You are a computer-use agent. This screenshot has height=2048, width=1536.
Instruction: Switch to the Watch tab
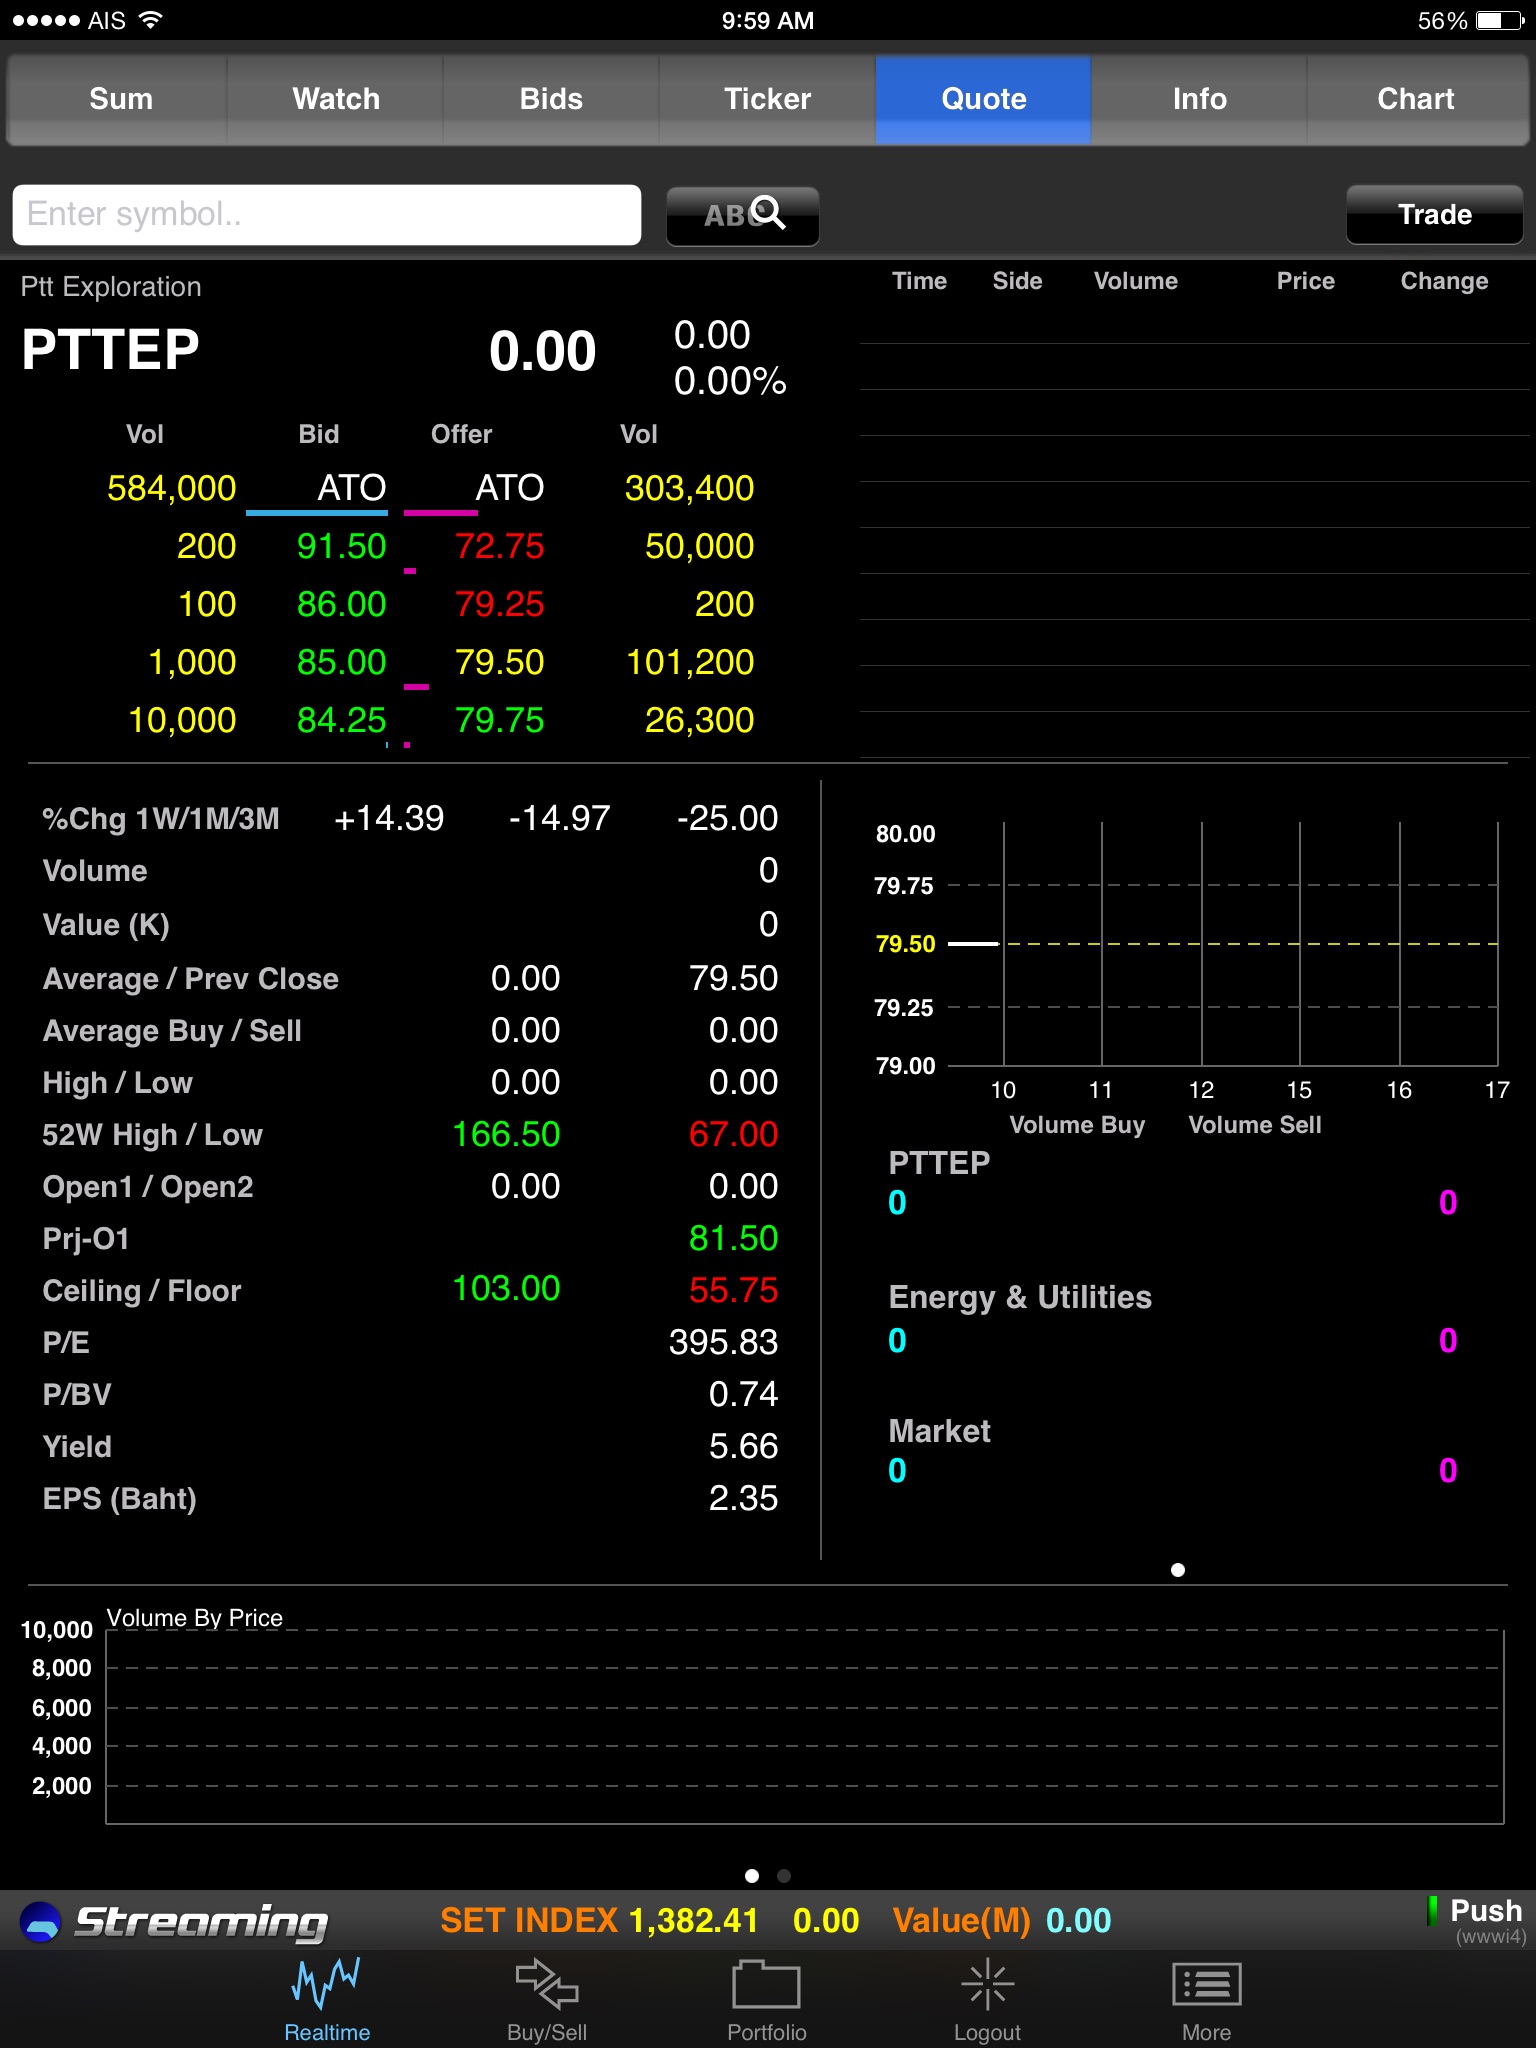[336, 99]
